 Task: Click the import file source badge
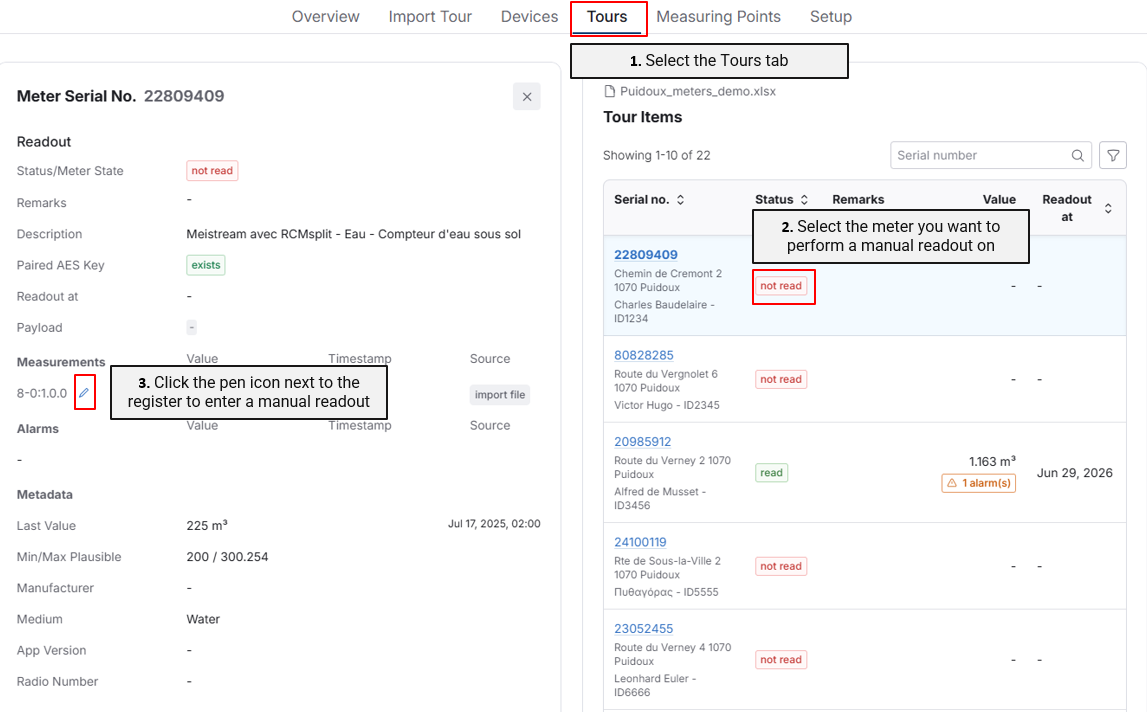(x=500, y=394)
